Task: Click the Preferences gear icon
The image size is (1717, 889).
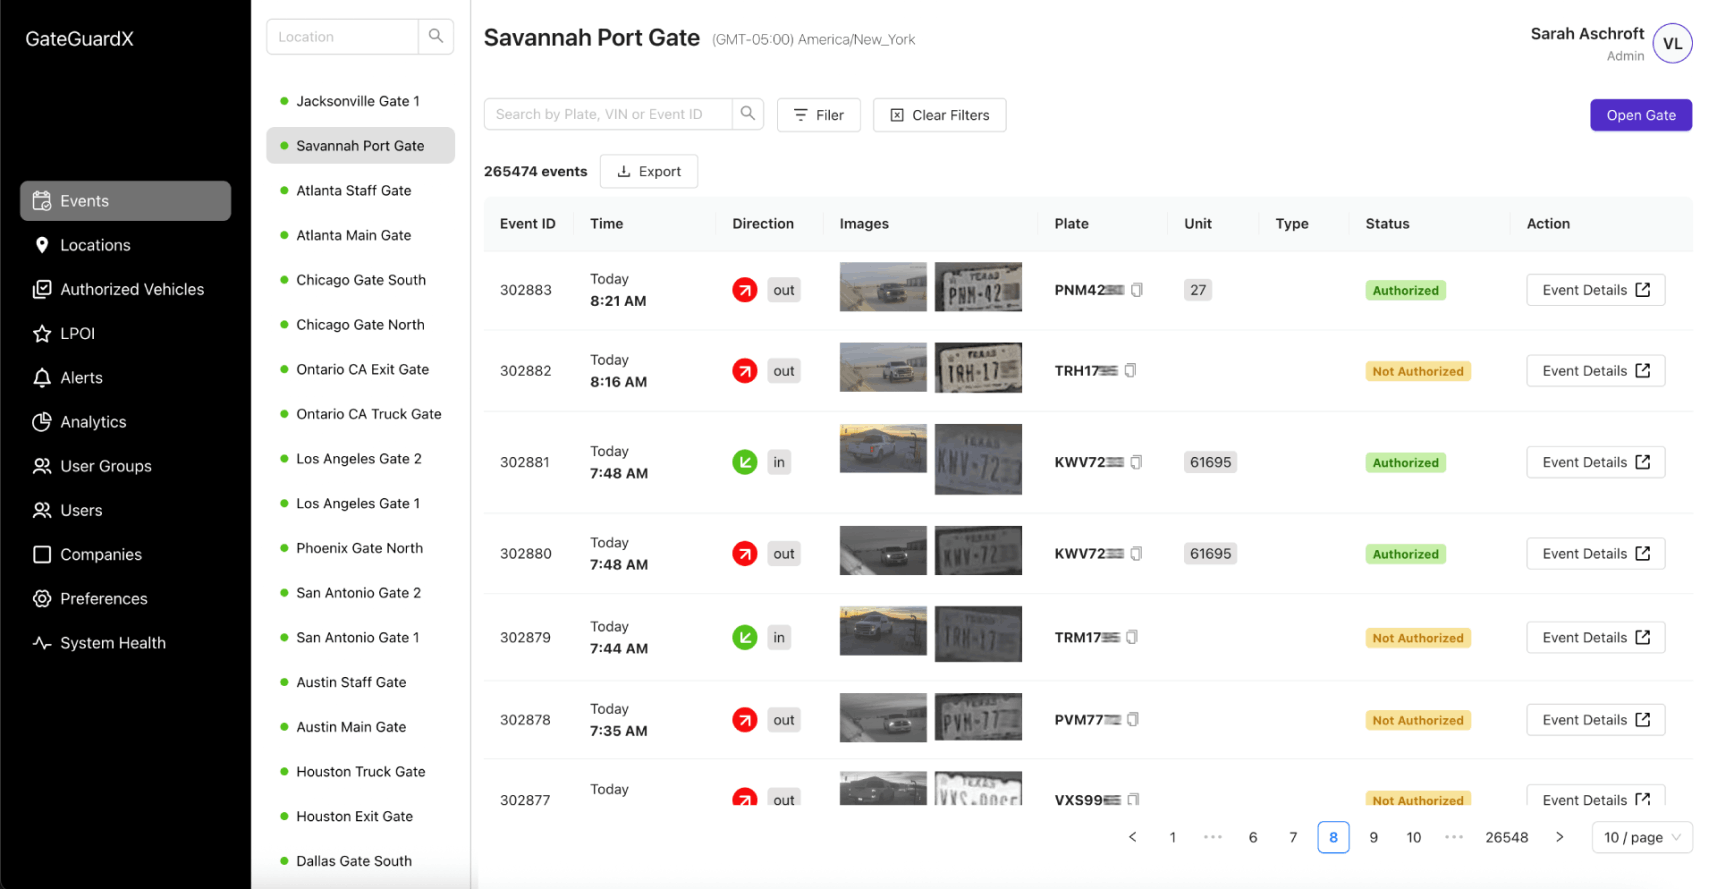Action: [x=42, y=598]
